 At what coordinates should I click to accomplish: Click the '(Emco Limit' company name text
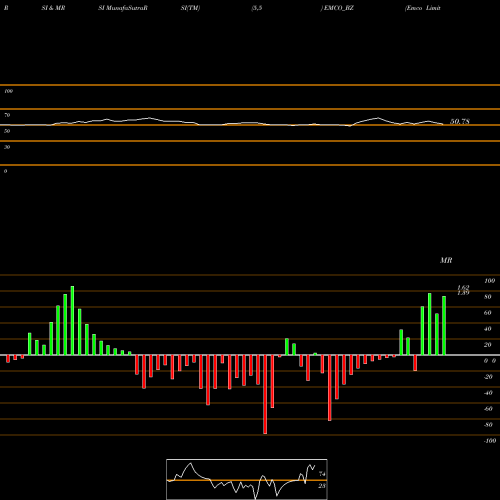423,8
